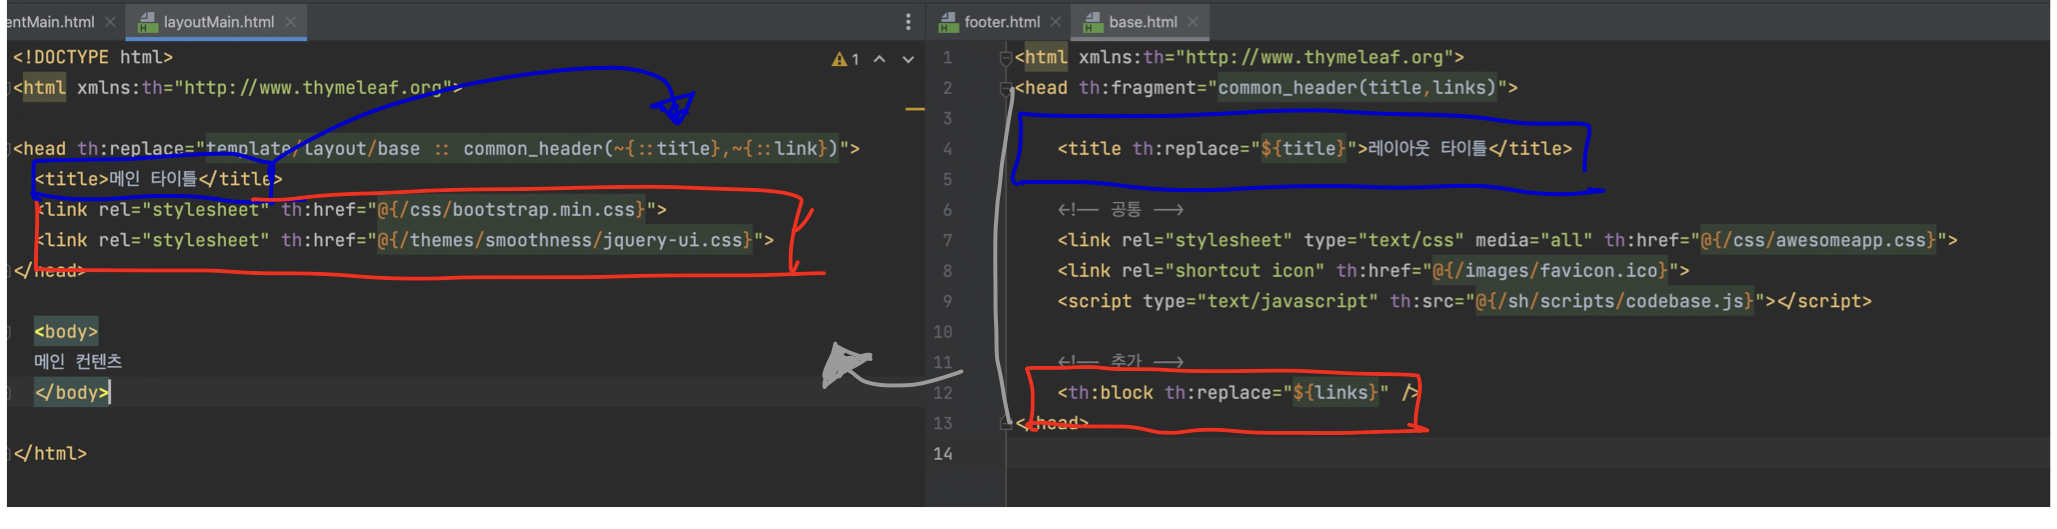Click the closing </html> tag in layoutMain.html
This screenshot has width=2057, height=529.
point(50,453)
